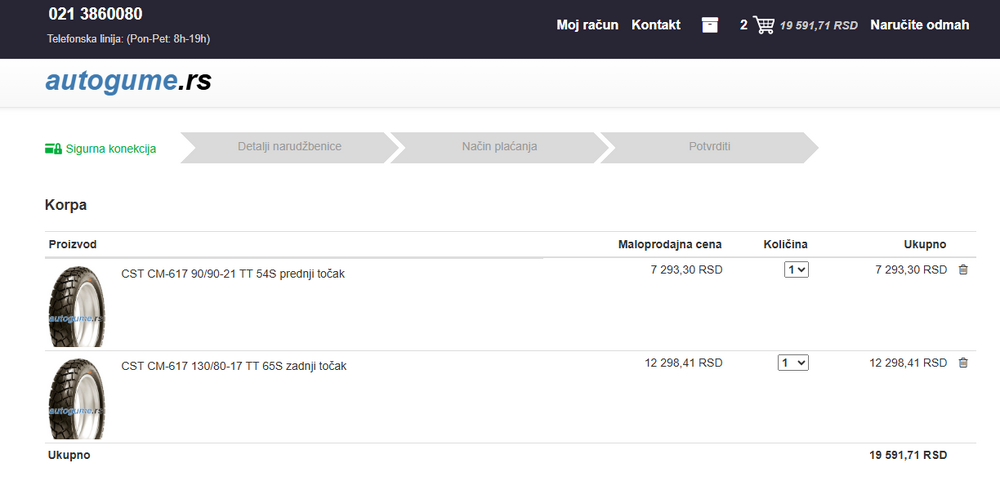Click the autogume.rs logo
The image size is (1000, 481).
128,81
